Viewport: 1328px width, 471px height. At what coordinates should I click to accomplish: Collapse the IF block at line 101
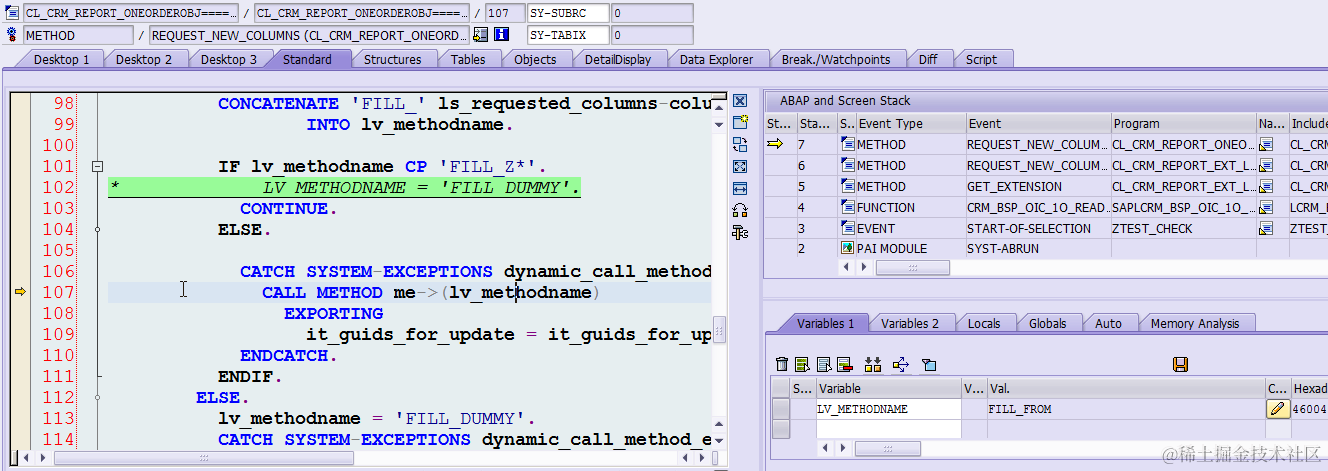click(98, 166)
